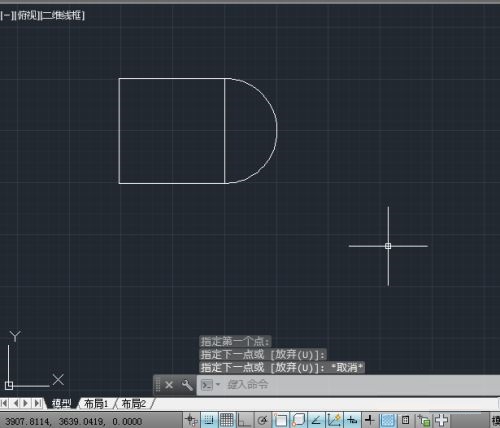Viewport: 500px width, 428px height.
Task: Toggle Object Snap in status bar
Action: (x=280, y=420)
